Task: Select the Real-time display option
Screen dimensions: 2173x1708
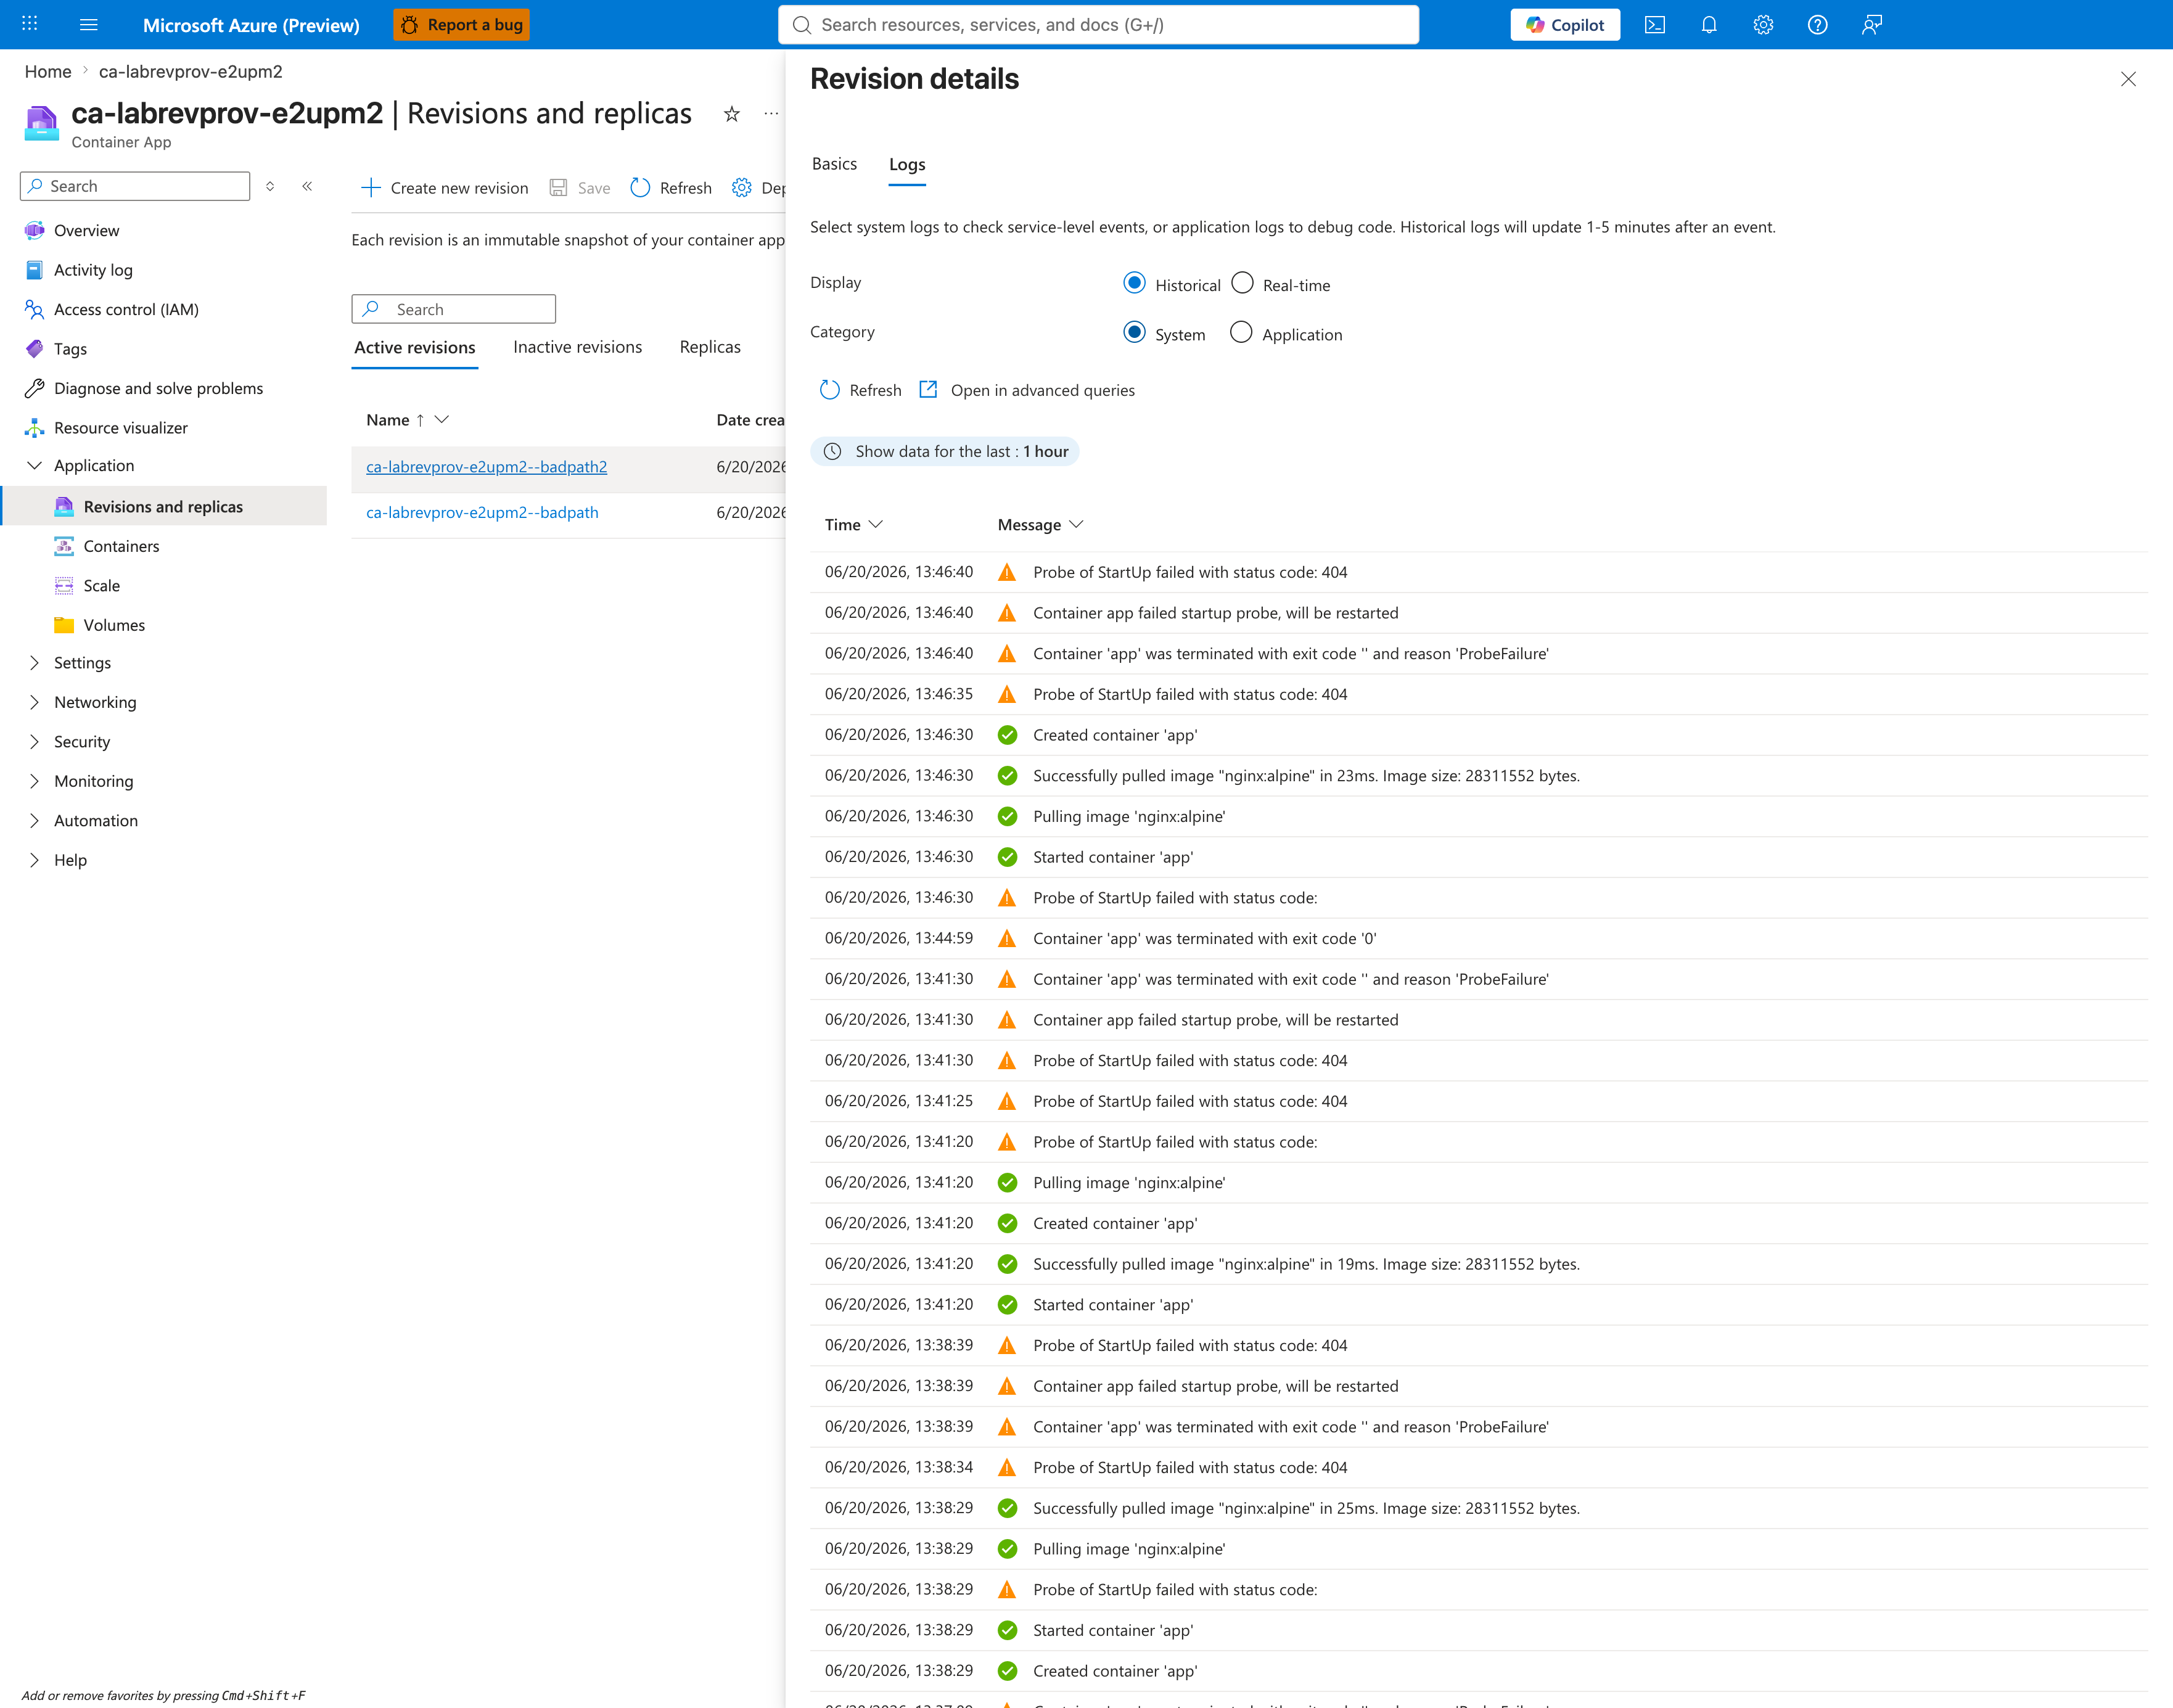Action: [1242, 283]
